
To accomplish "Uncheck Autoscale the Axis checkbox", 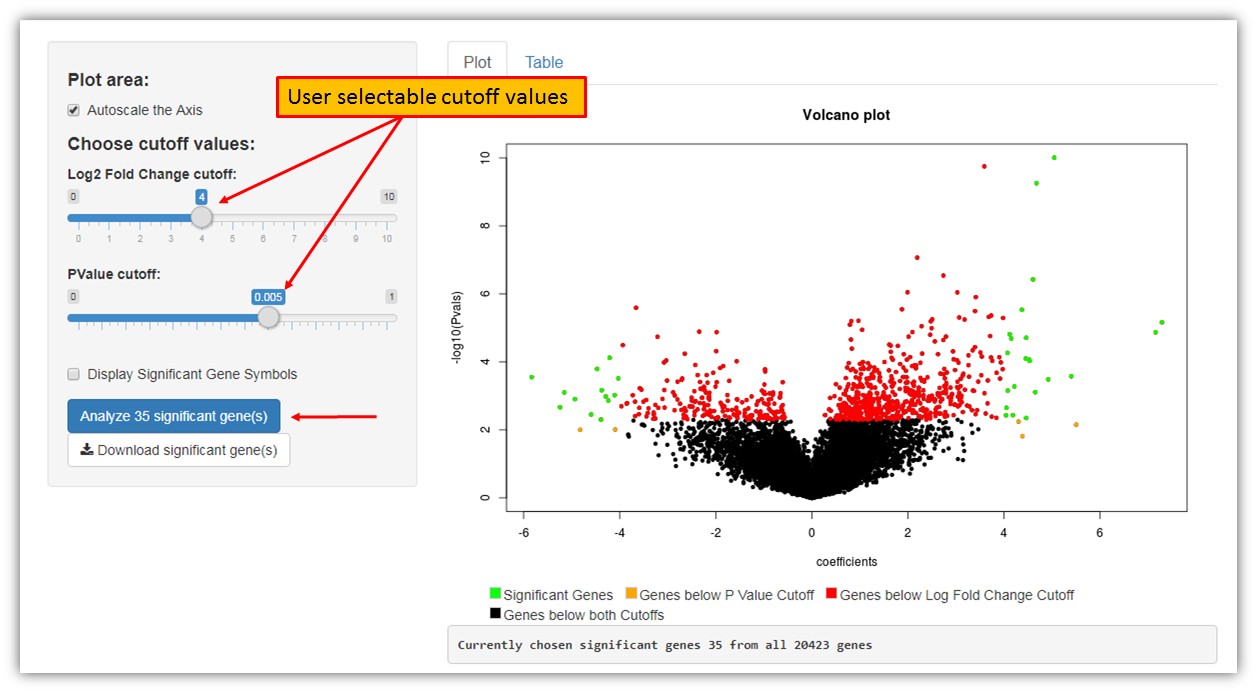I will pyautogui.click(x=73, y=110).
